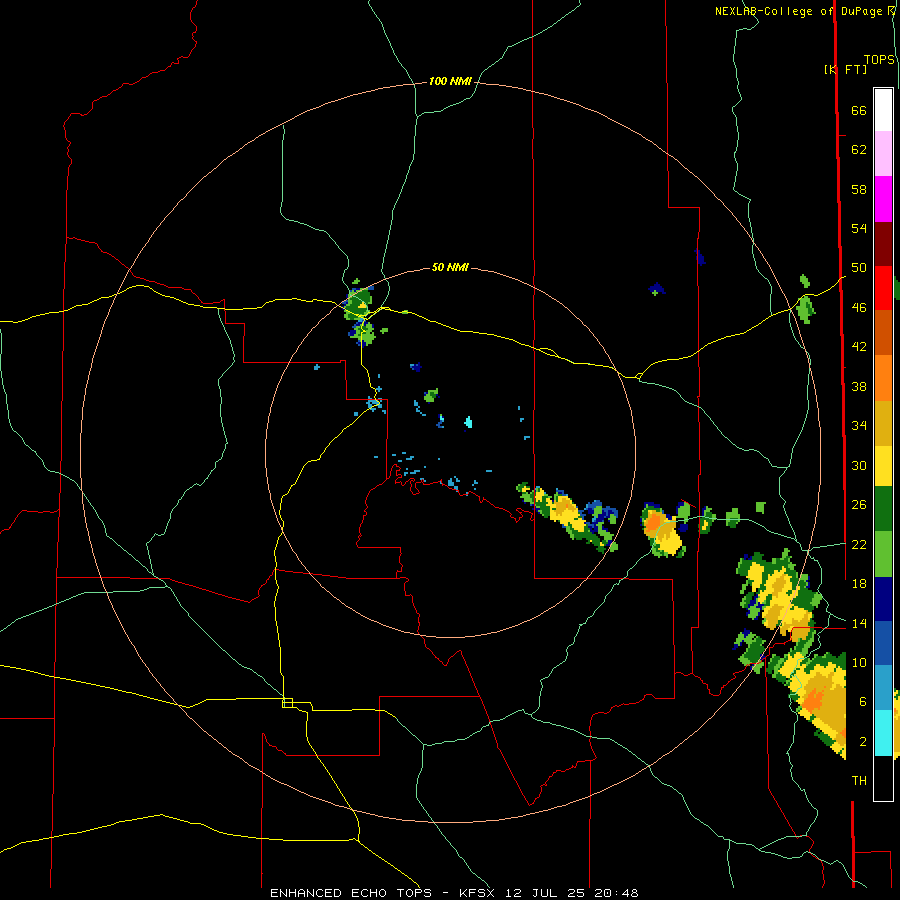Click the 14 value on the legend
This screenshot has width=900, height=900.
859,623
